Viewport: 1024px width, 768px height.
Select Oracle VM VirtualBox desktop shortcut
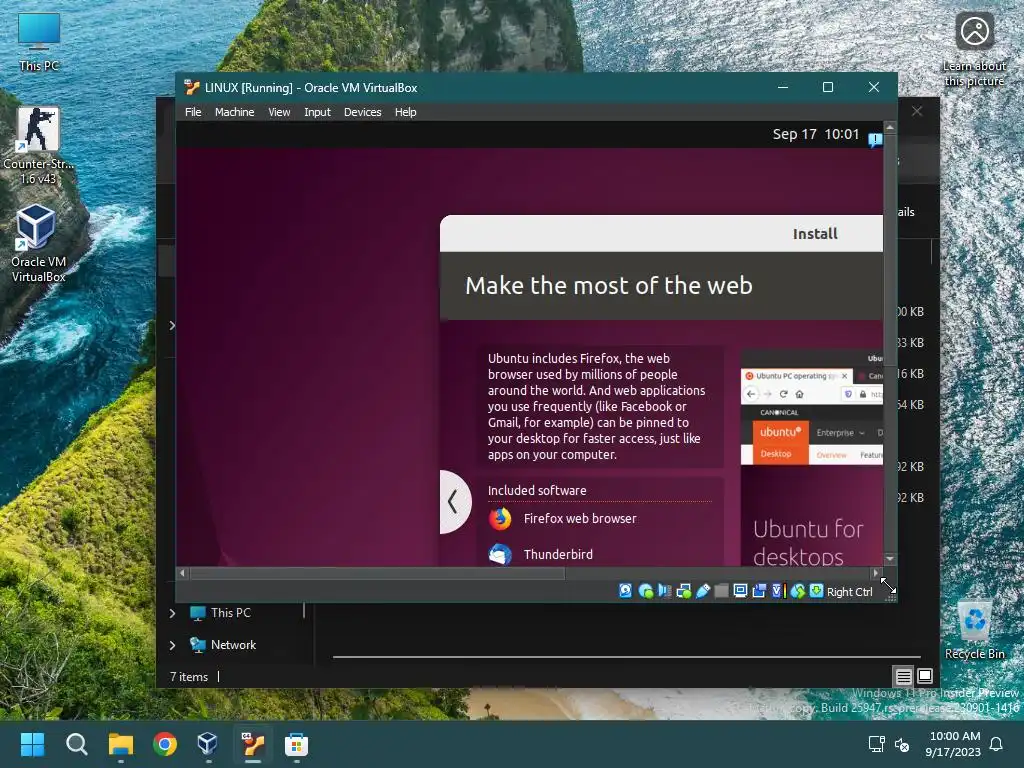[x=38, y=244]
